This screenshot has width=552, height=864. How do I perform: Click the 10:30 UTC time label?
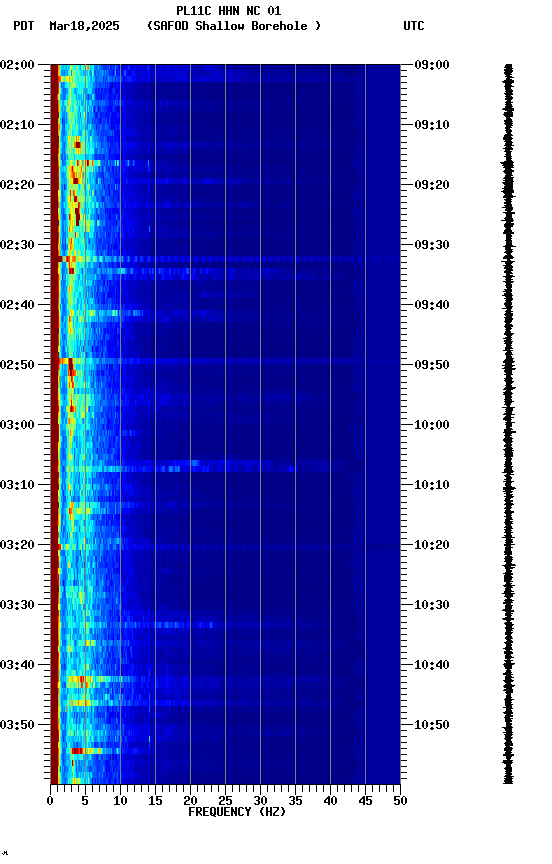[432, 605]
